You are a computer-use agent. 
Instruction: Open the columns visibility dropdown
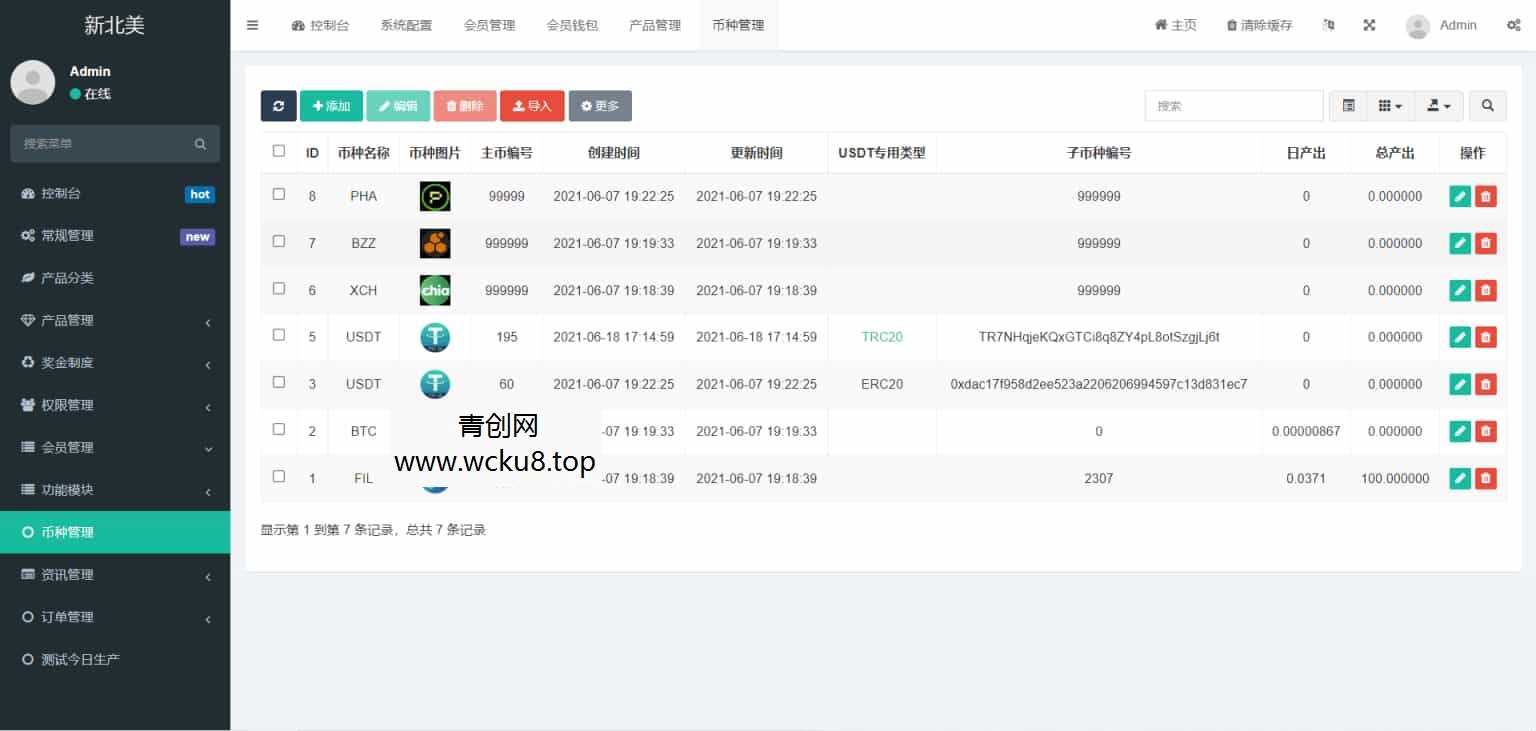pos(1388,104)
